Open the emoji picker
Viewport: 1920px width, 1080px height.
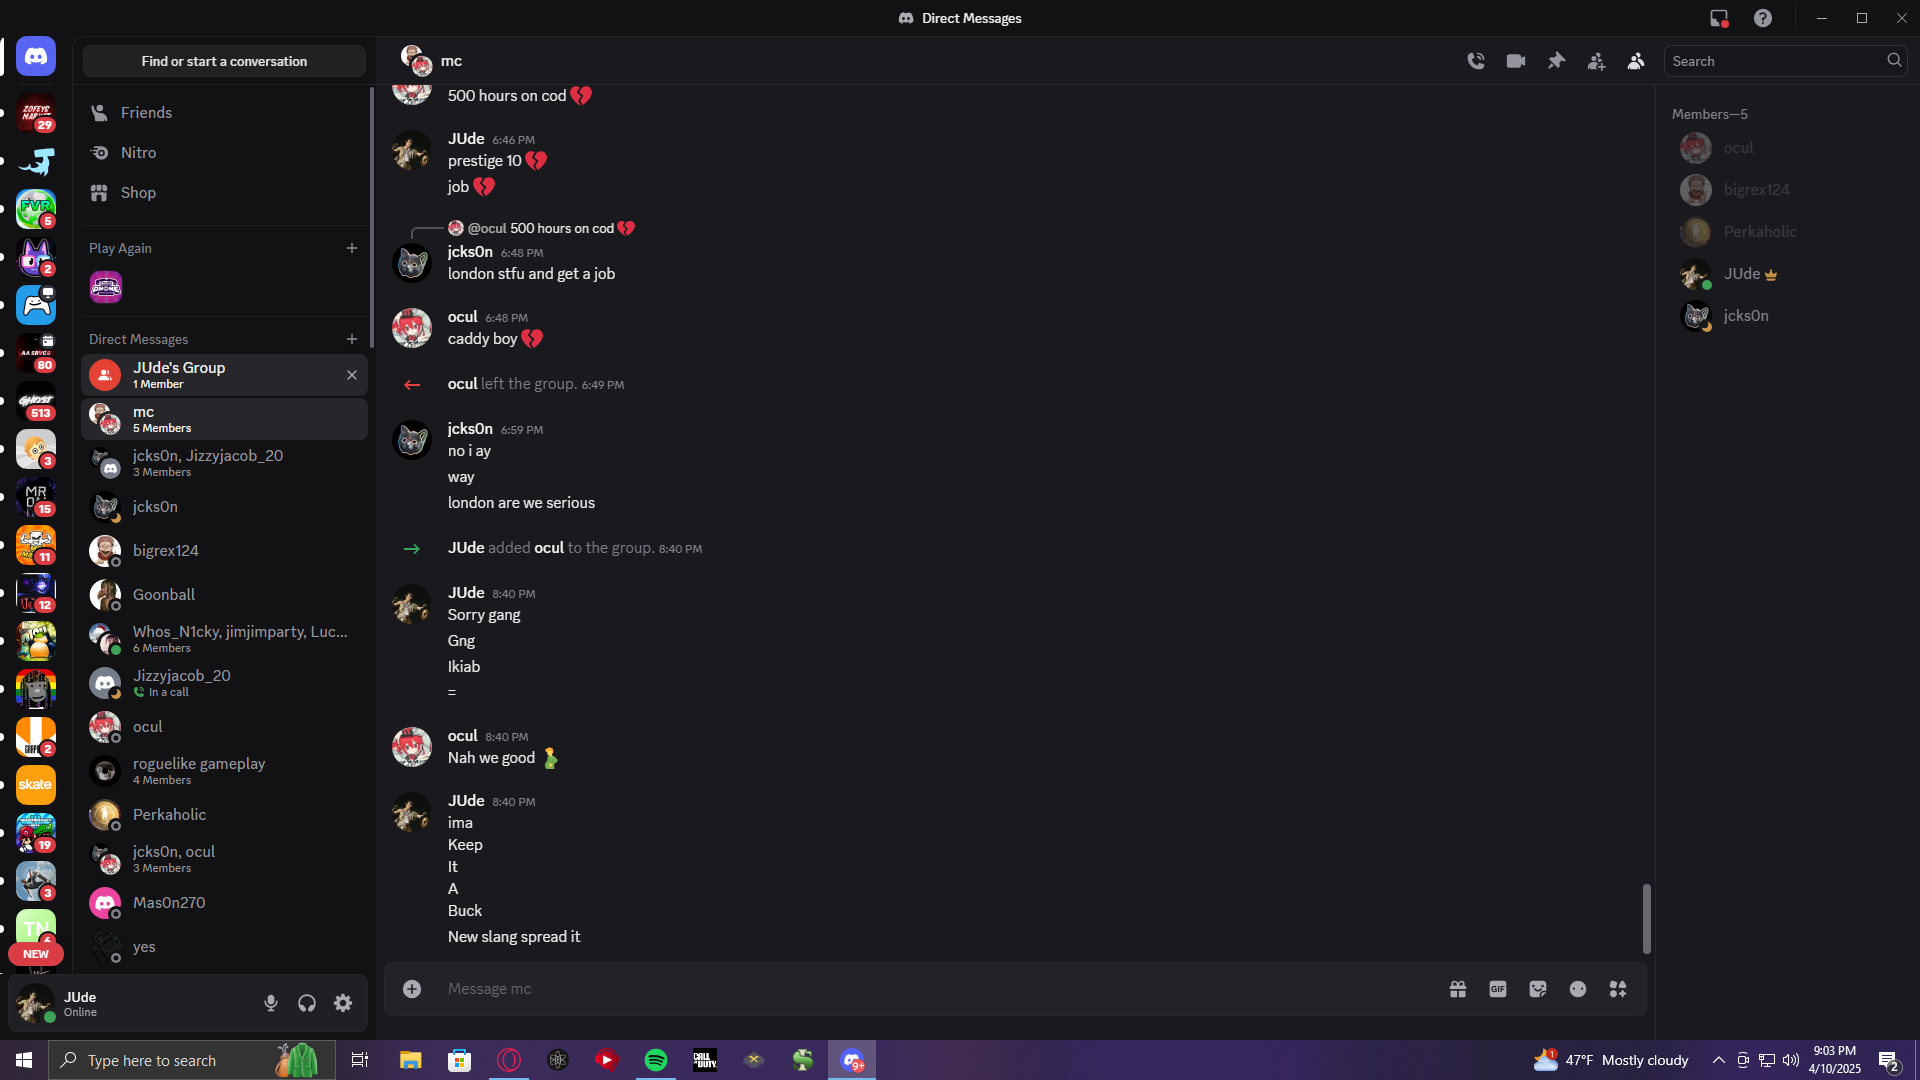1578,989
